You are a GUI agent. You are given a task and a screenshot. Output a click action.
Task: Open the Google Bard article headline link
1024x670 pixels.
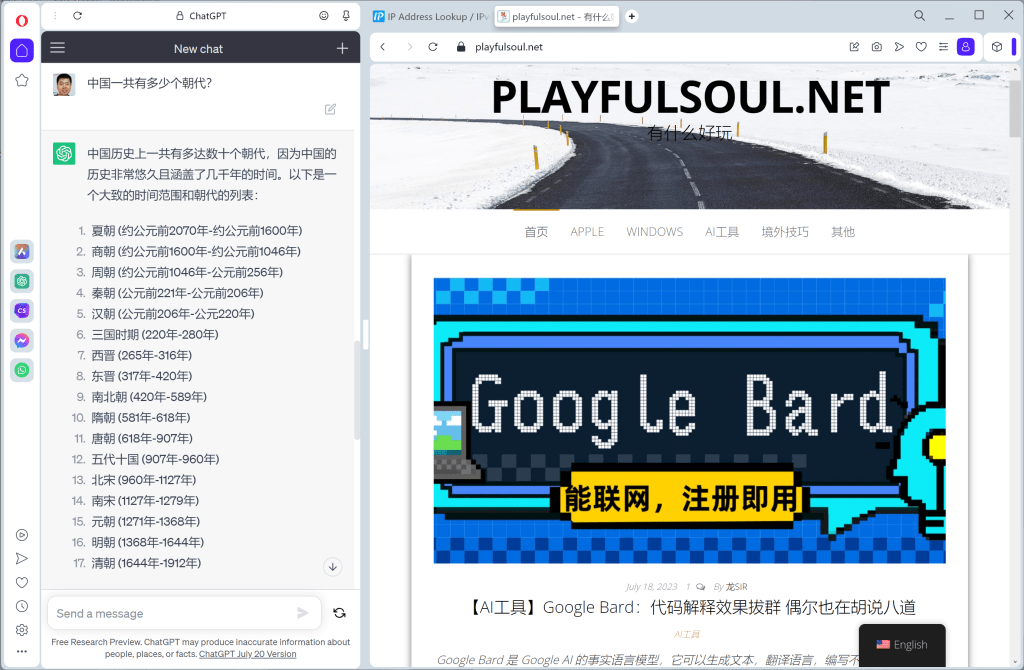(690, 607)
